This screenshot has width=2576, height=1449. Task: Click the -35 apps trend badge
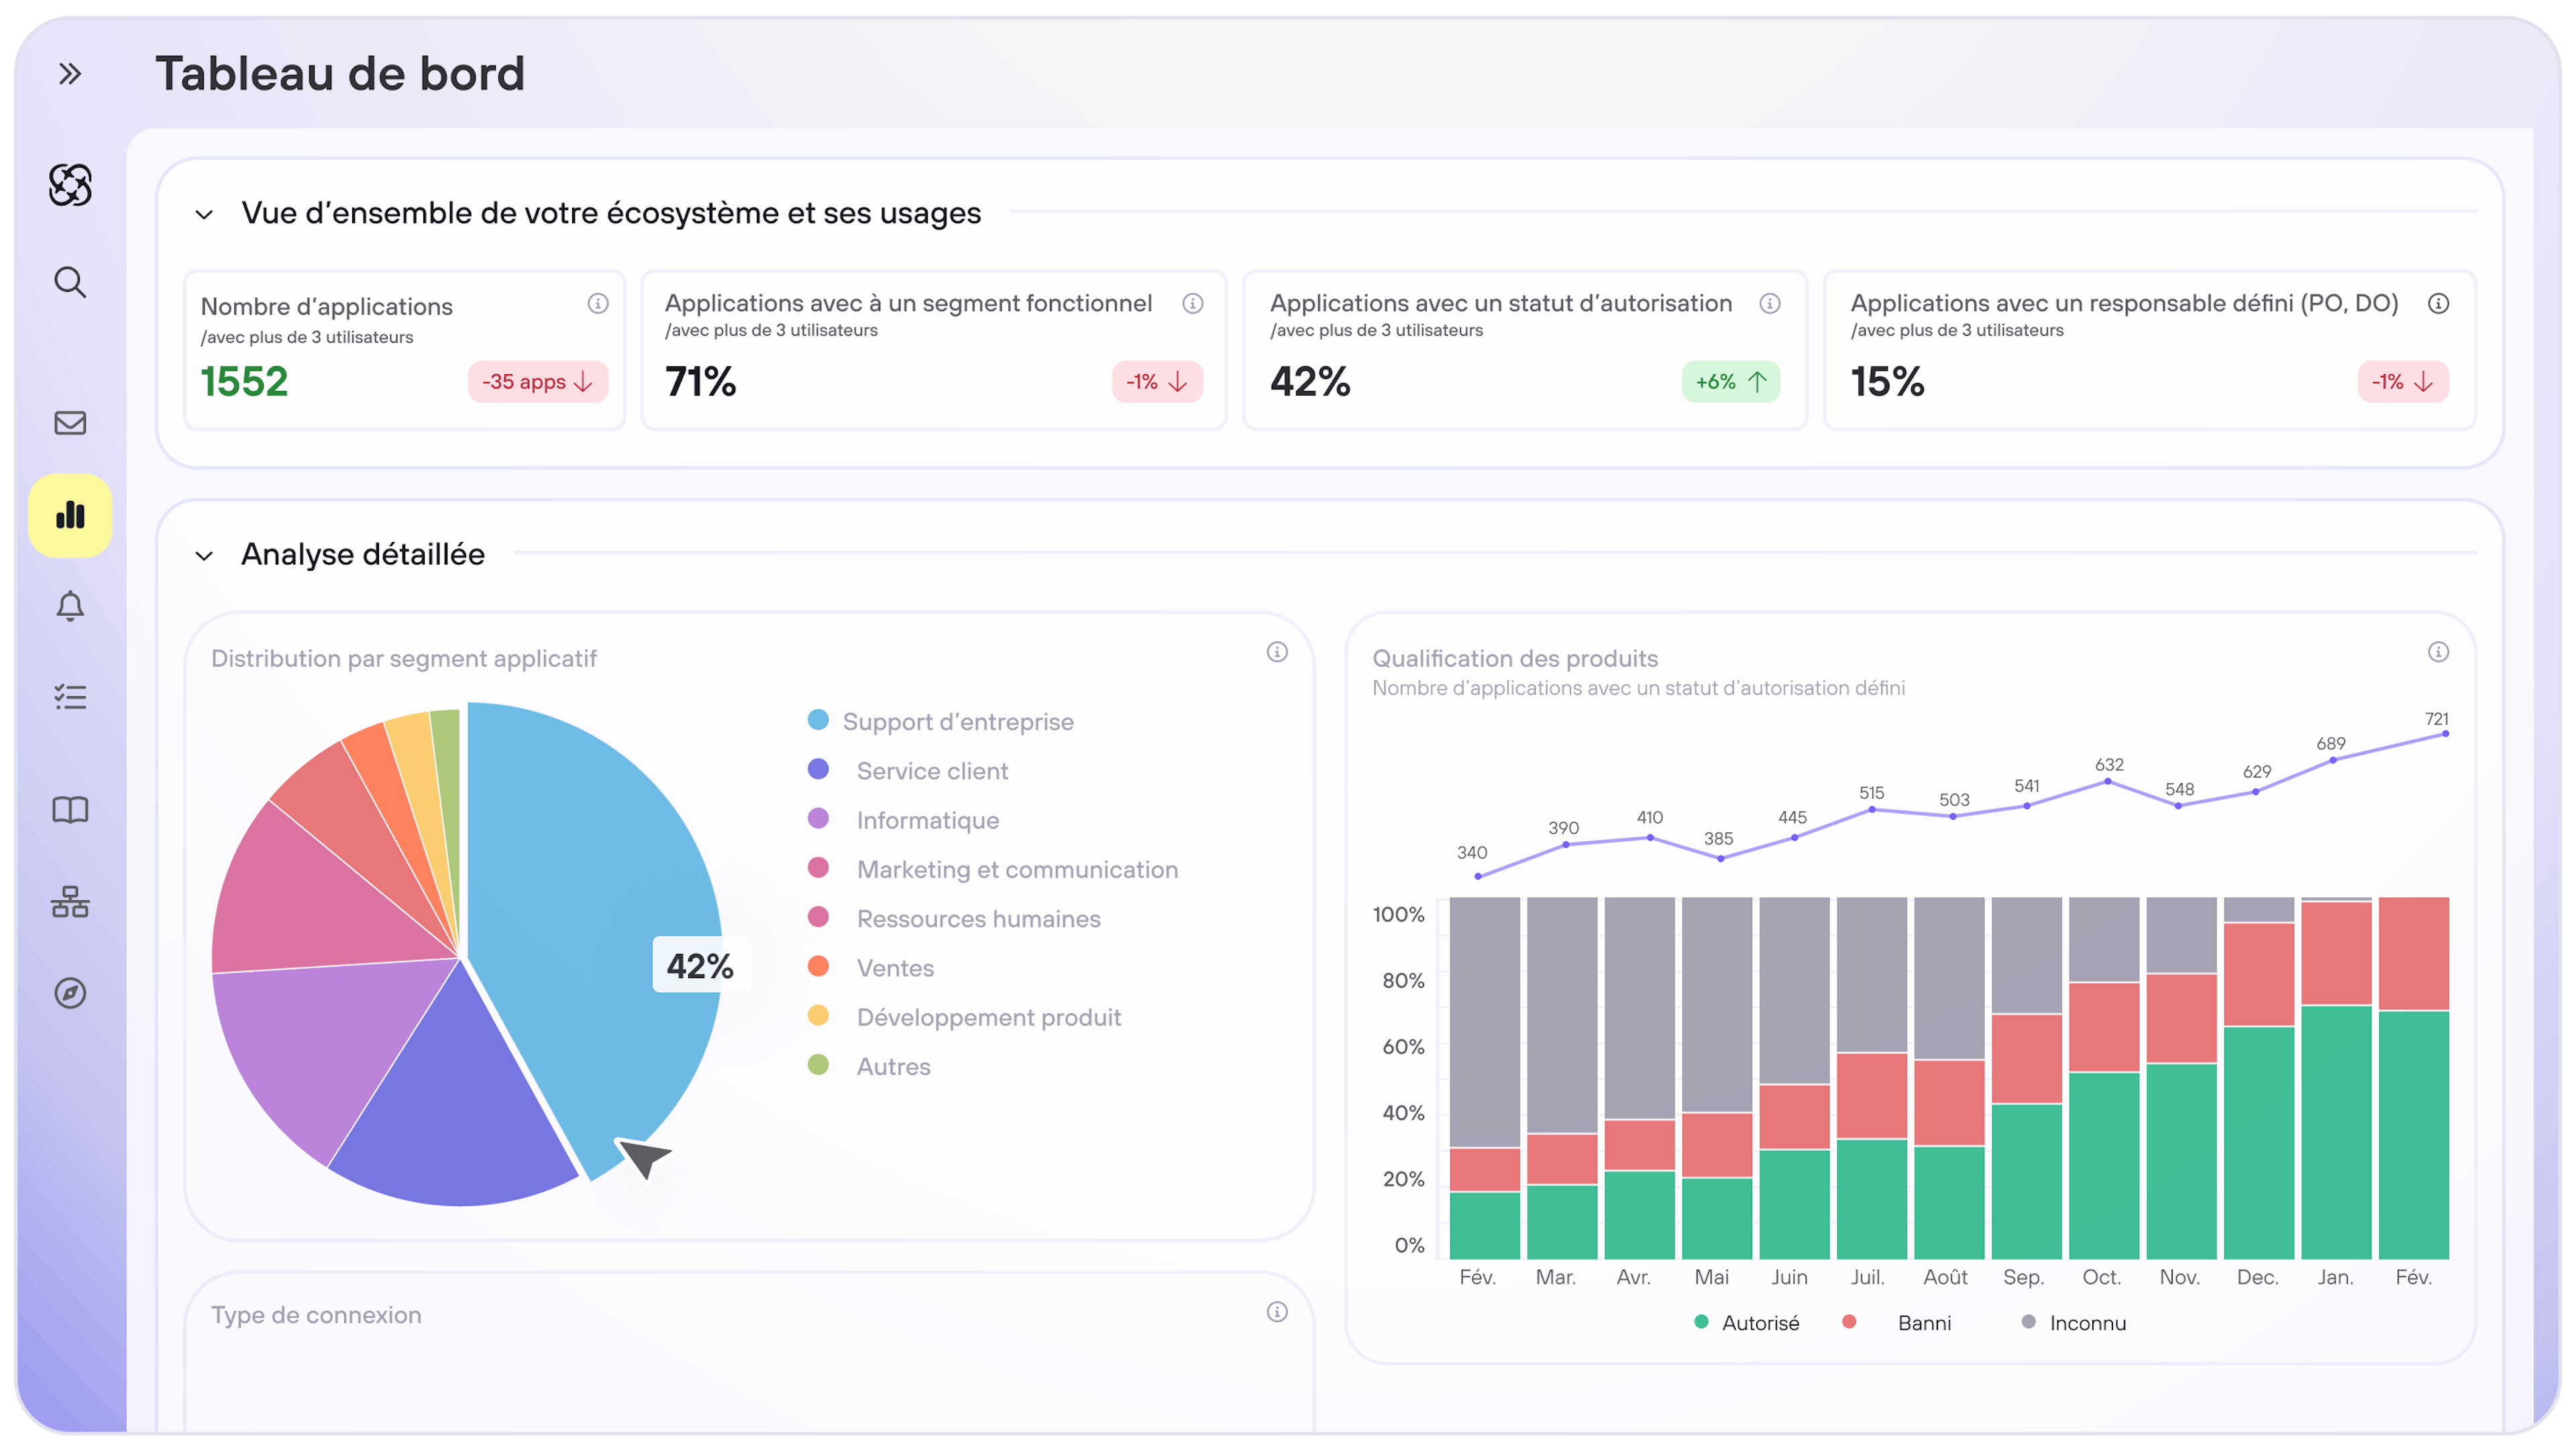[x=537, y=382]
